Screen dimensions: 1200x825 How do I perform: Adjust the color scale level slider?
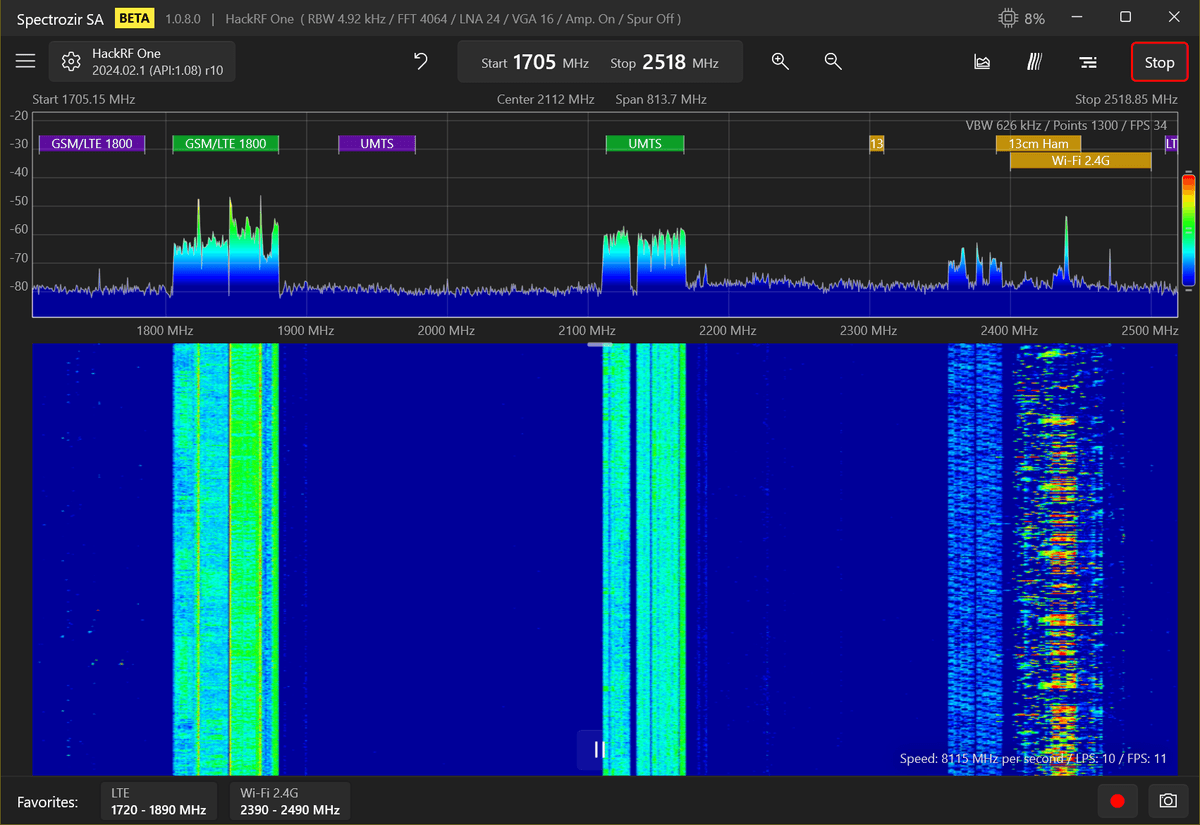tap(1188, 231)
